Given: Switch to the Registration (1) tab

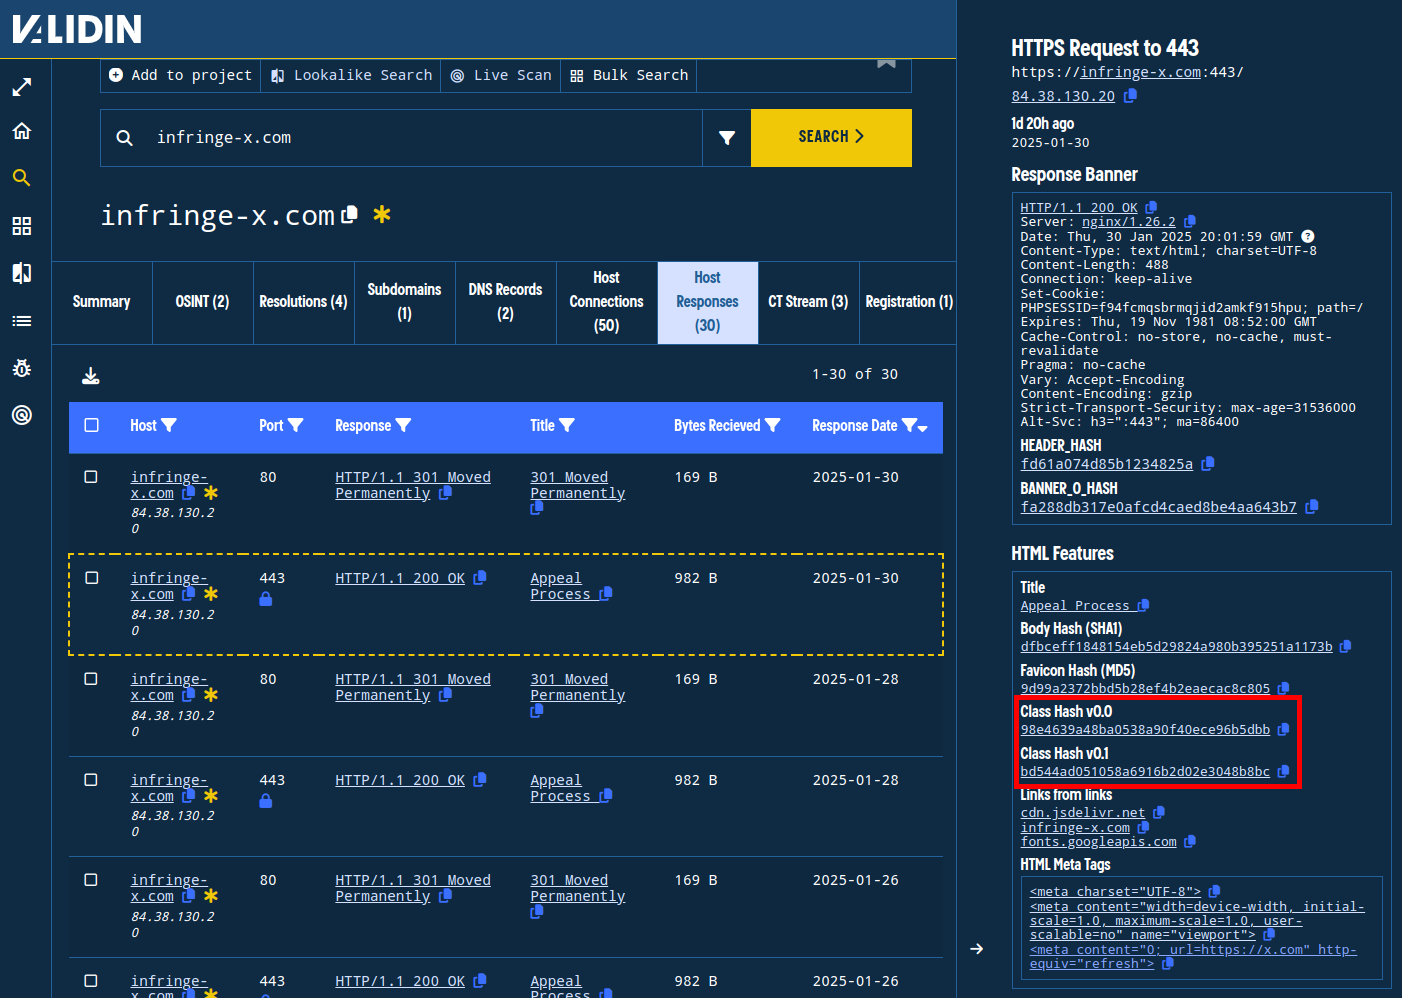Looking at the screenshot, I should [x=908, y=302].
